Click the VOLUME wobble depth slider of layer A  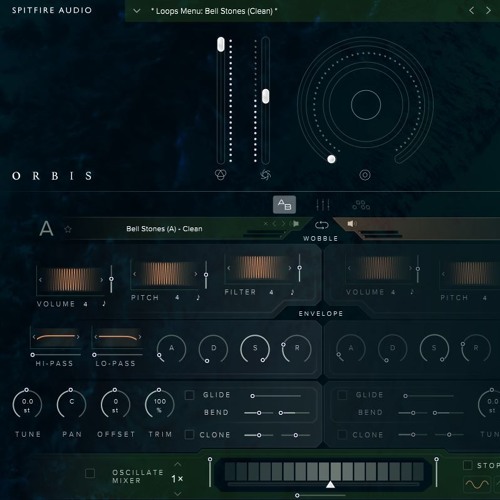[111, 279]
